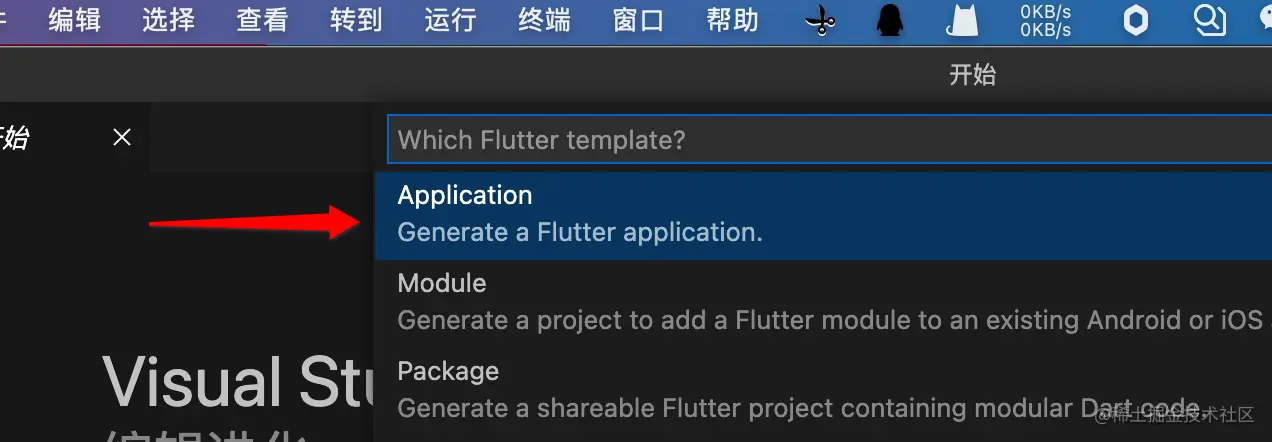Open the QQ penguin menu bar icon
Screen dimensions: 1272x442
[x=889, y=20]
